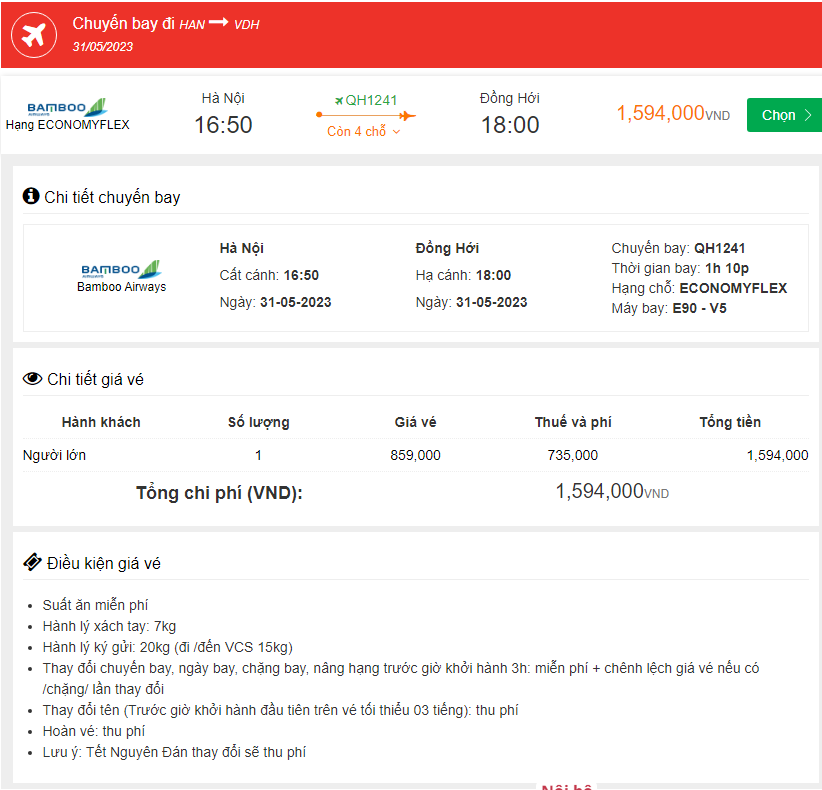Image resolution: width=822 pixels, height=790 pixels.
Task: Click the info icon beside Chi tiết chuyến bay
Action: point(31,196)
